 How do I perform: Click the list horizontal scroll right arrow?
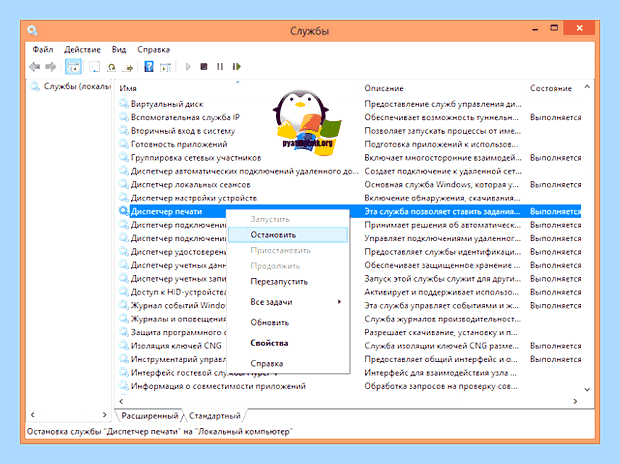(x=575, y=401)
